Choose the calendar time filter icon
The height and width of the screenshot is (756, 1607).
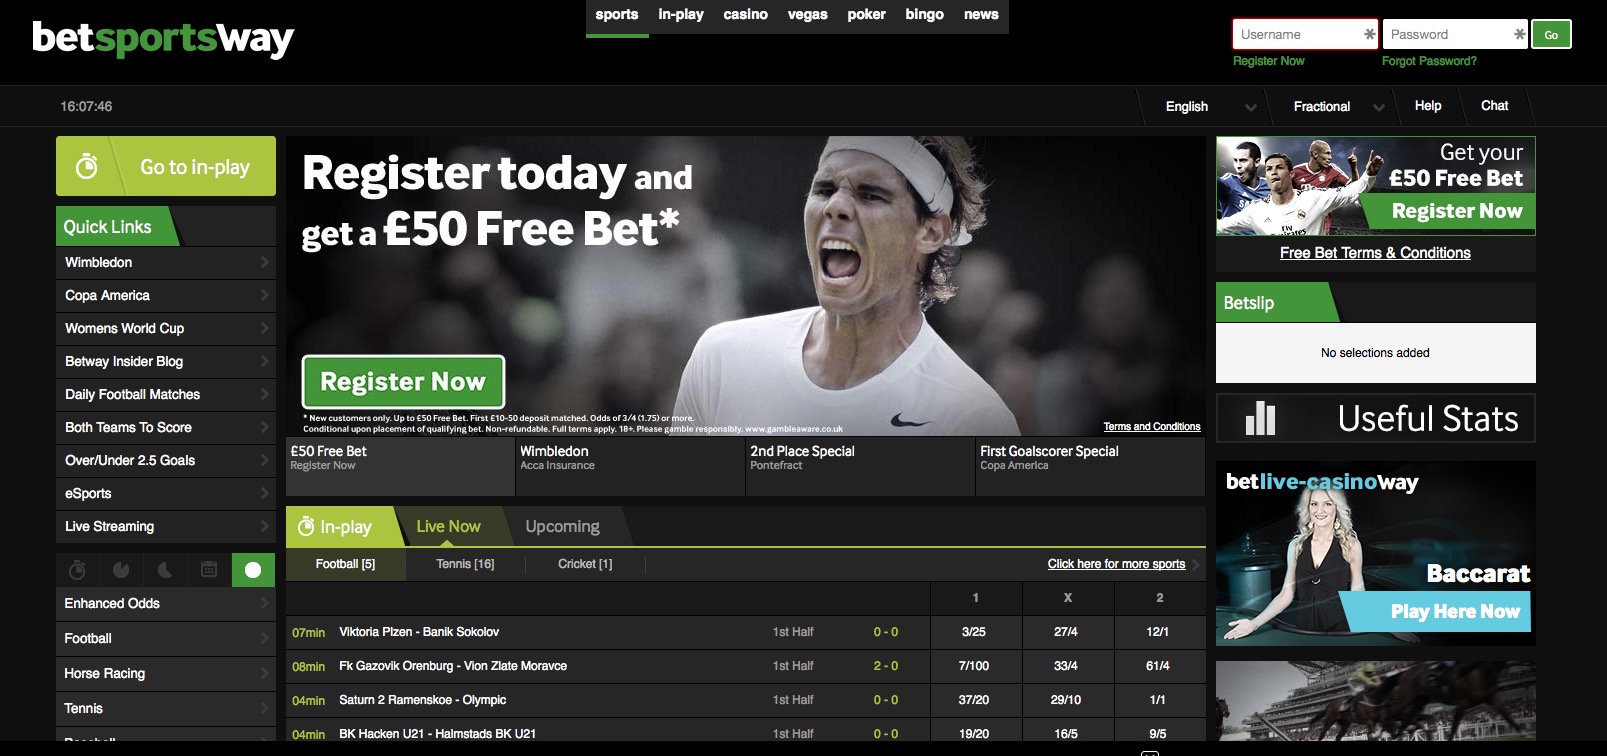(x=209, y=570)
